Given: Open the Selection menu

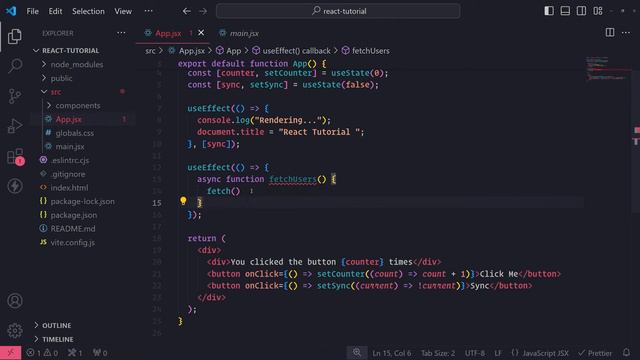Looking at the screenshot, I should pyautogui.click(x=88, y=11).
